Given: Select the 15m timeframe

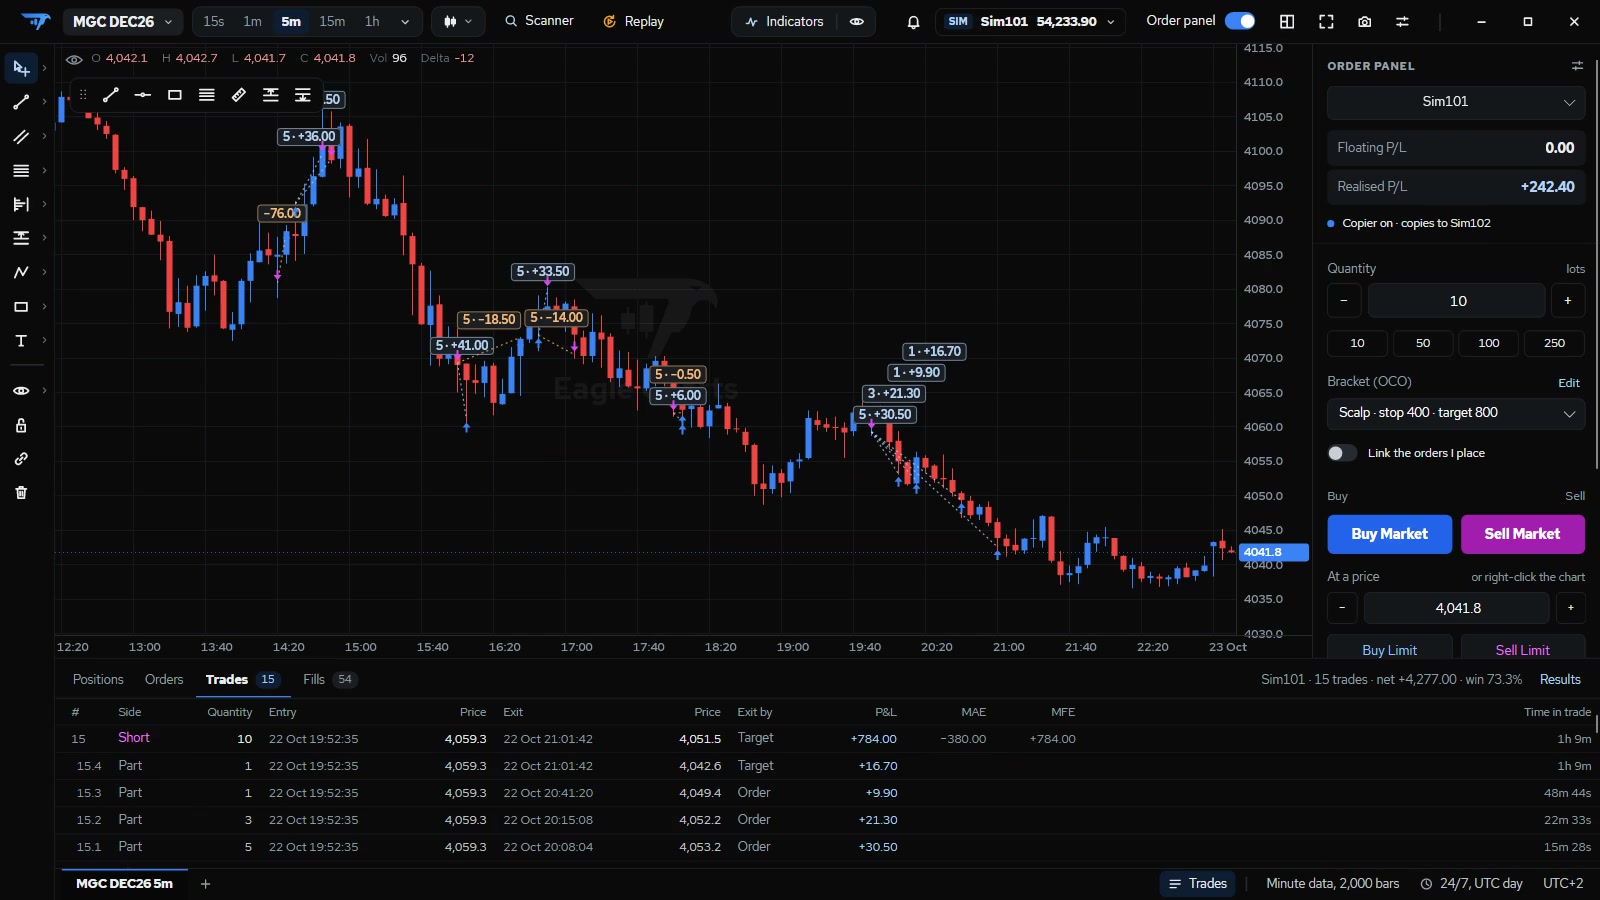Looking at the screenshot, I should (x=332, y=21).
